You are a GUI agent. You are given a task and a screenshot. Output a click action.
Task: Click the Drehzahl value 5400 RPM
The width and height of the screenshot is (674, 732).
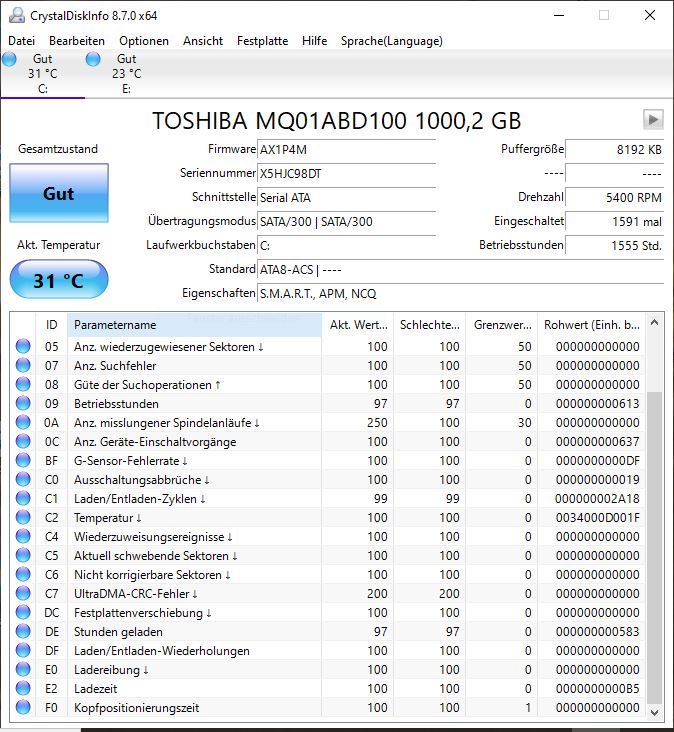pyautogui.click(x=615, y=197)
